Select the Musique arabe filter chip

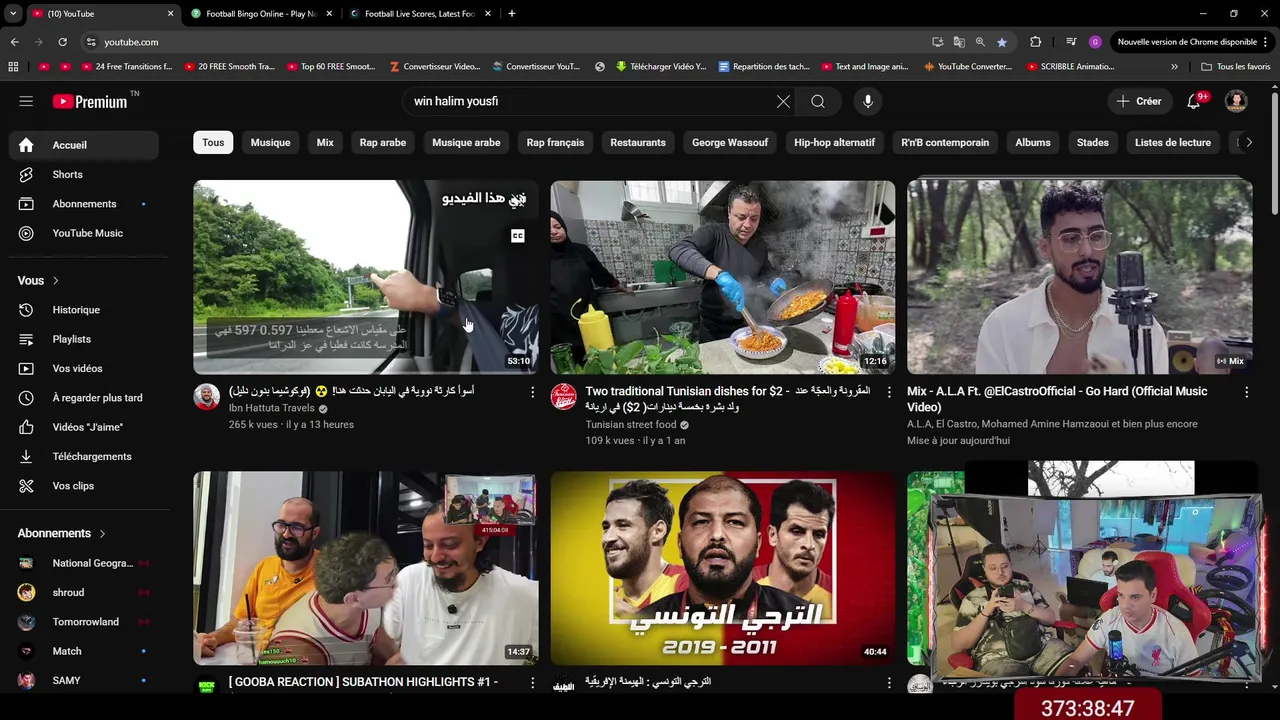coord(466,142)
